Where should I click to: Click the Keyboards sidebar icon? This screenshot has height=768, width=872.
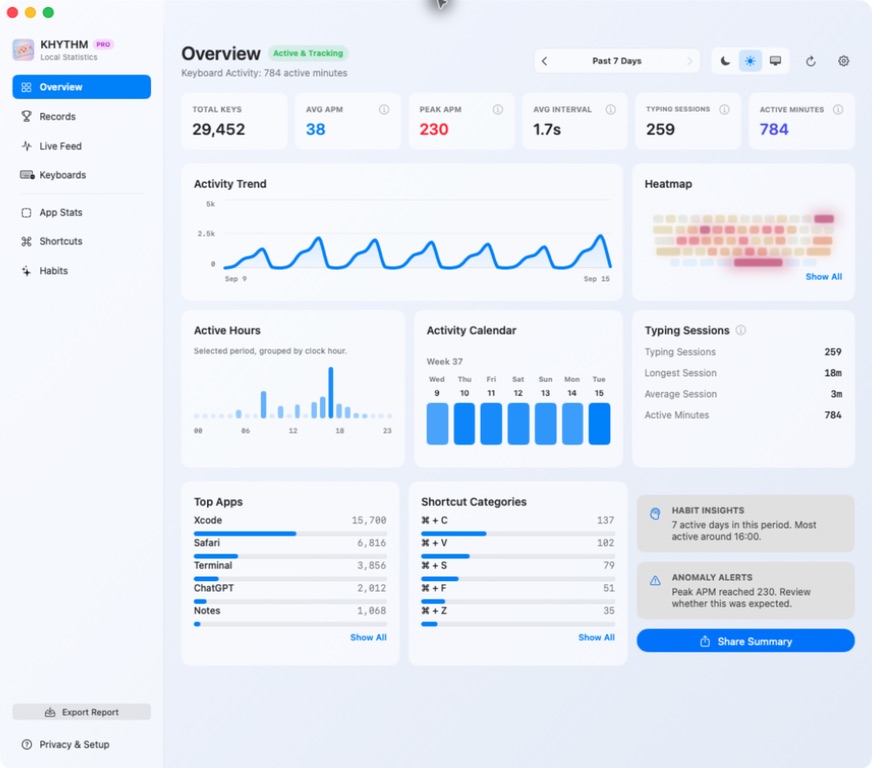[27, 175]
